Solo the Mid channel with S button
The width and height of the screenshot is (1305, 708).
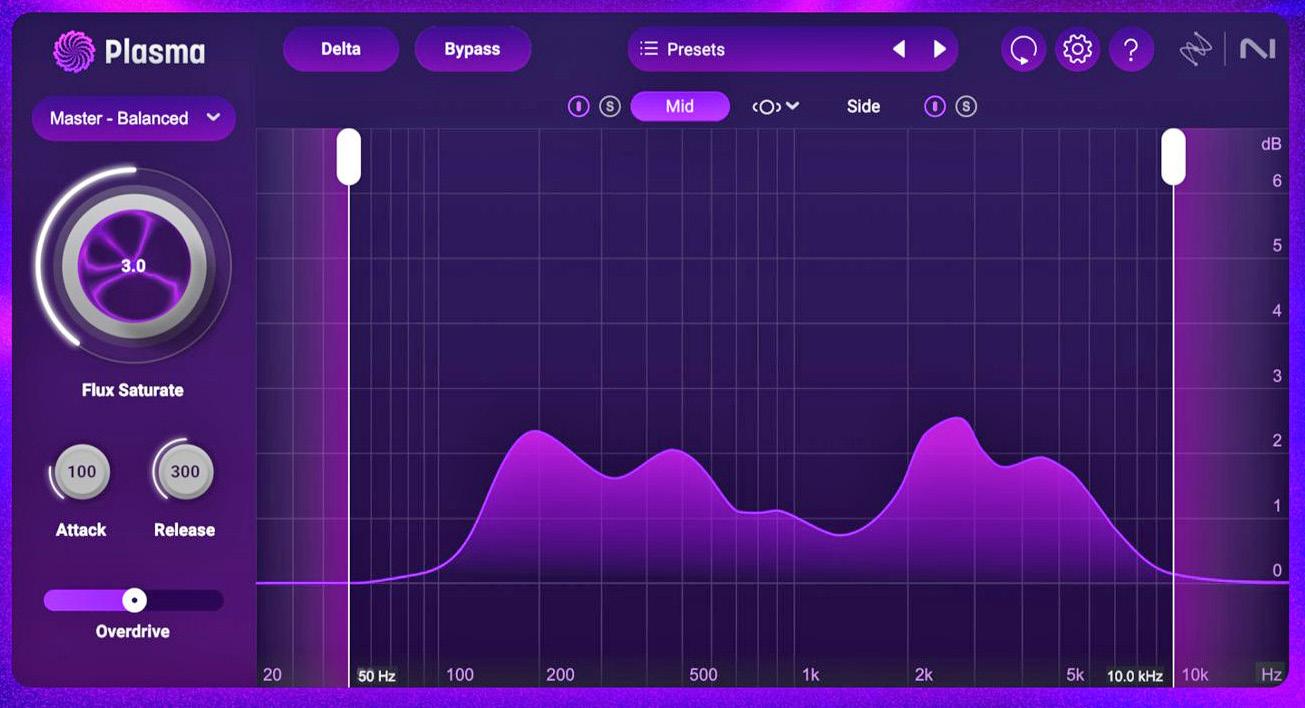click(610, 106)
